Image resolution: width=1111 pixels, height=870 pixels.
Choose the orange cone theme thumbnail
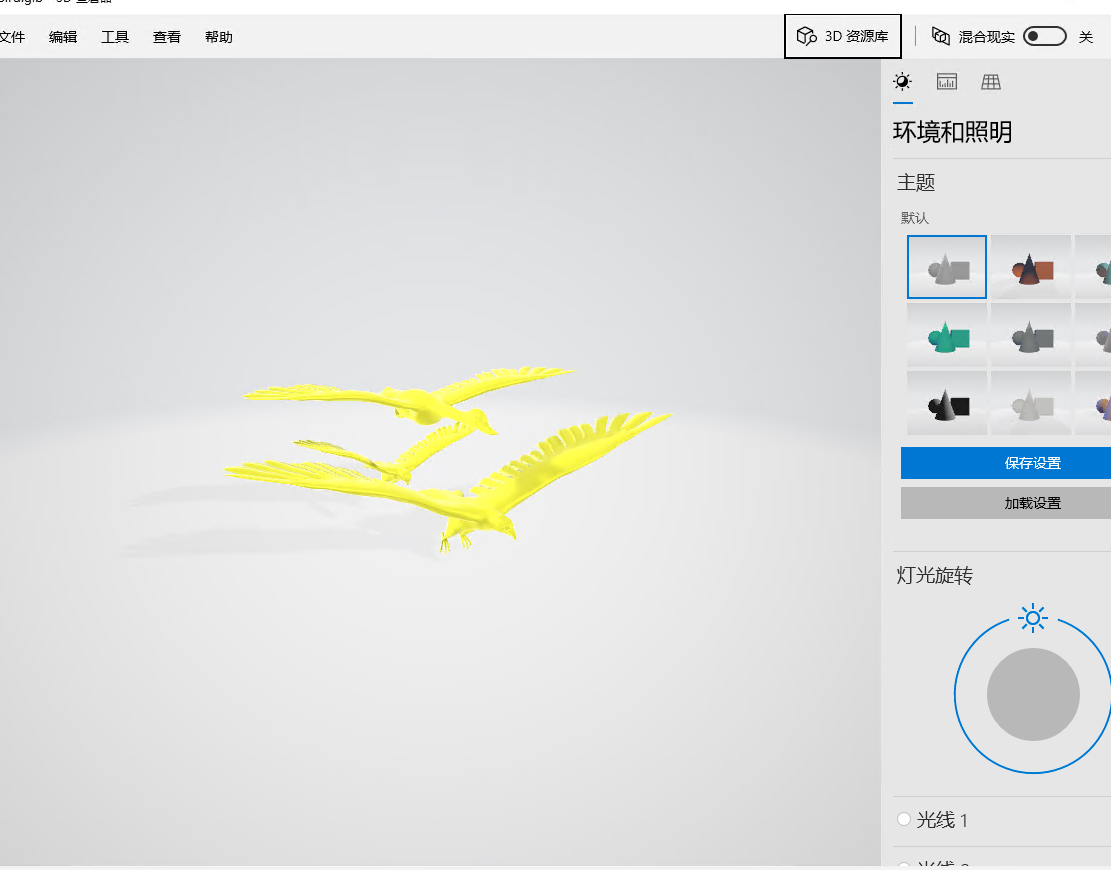(1031, 267)
